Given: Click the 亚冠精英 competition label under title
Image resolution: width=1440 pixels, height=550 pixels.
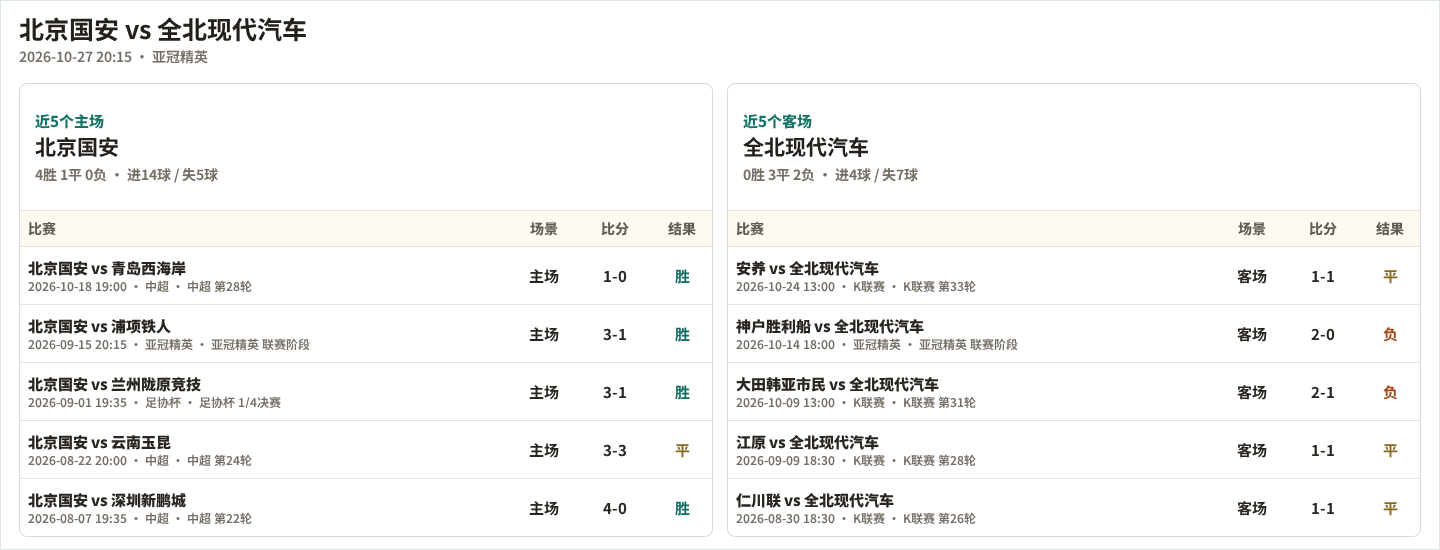Looking at the screenshot, I should click(180, 57).
